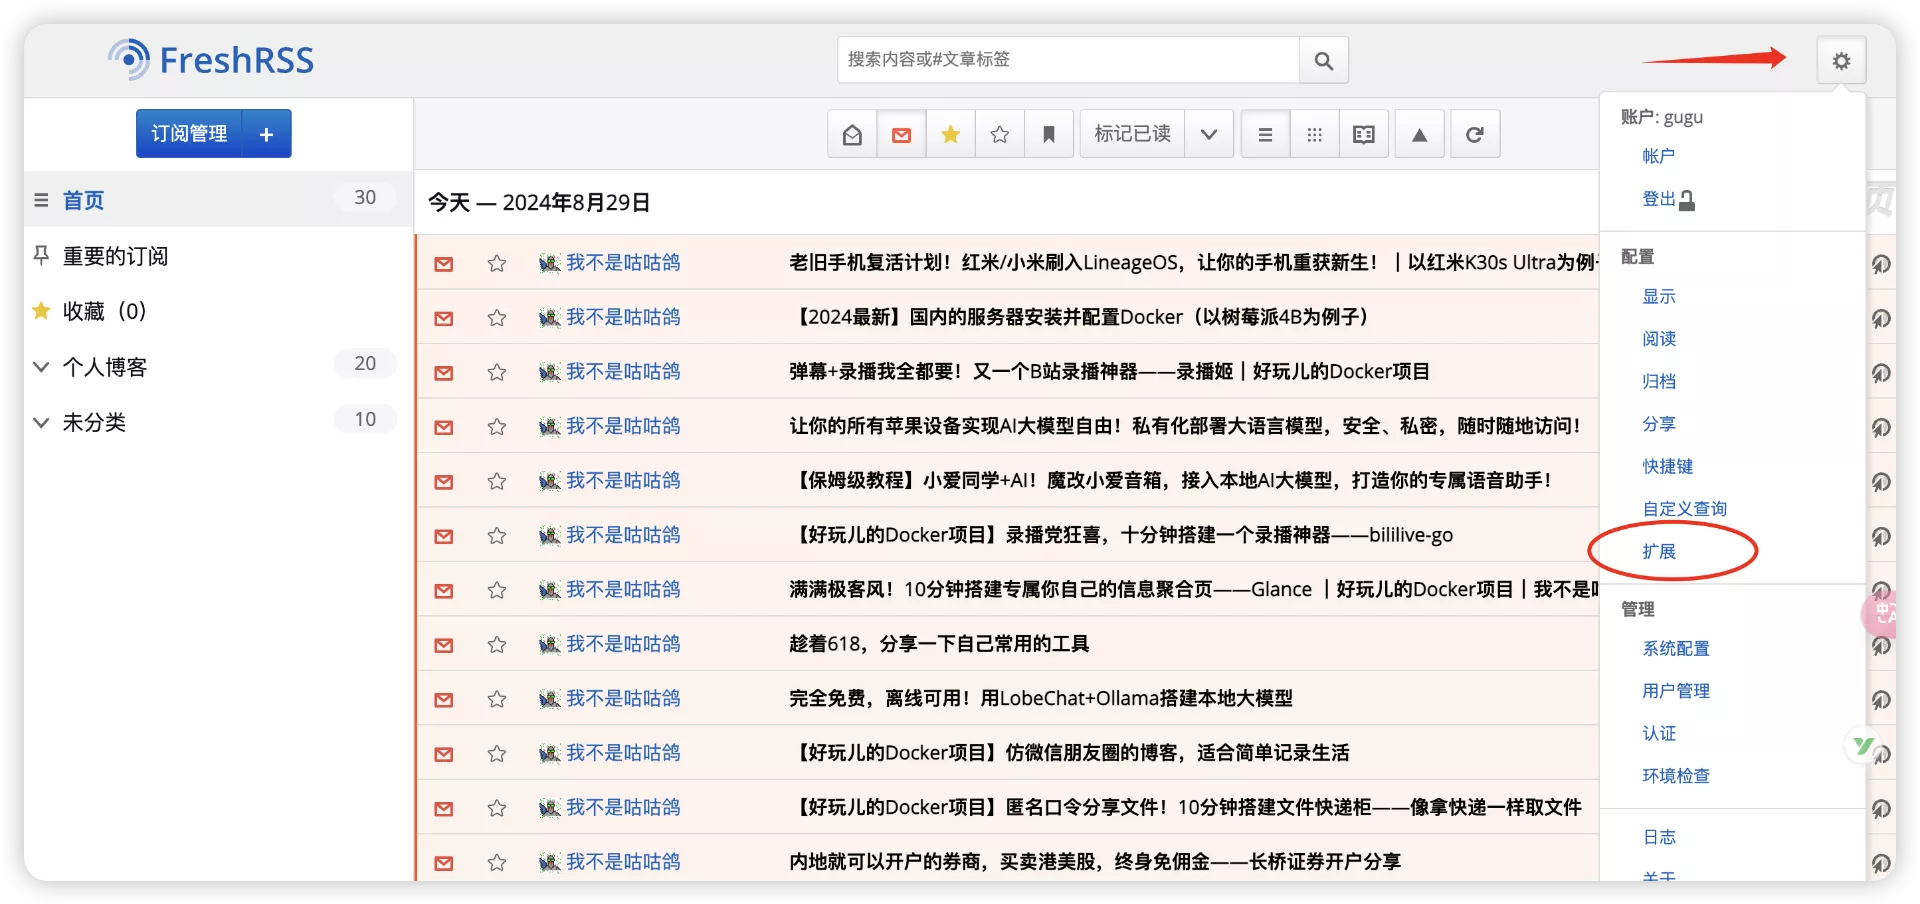Screen dimensions: 1920x904
Task: Open 系统配置 under 管理
Action: coord(1675,648)
